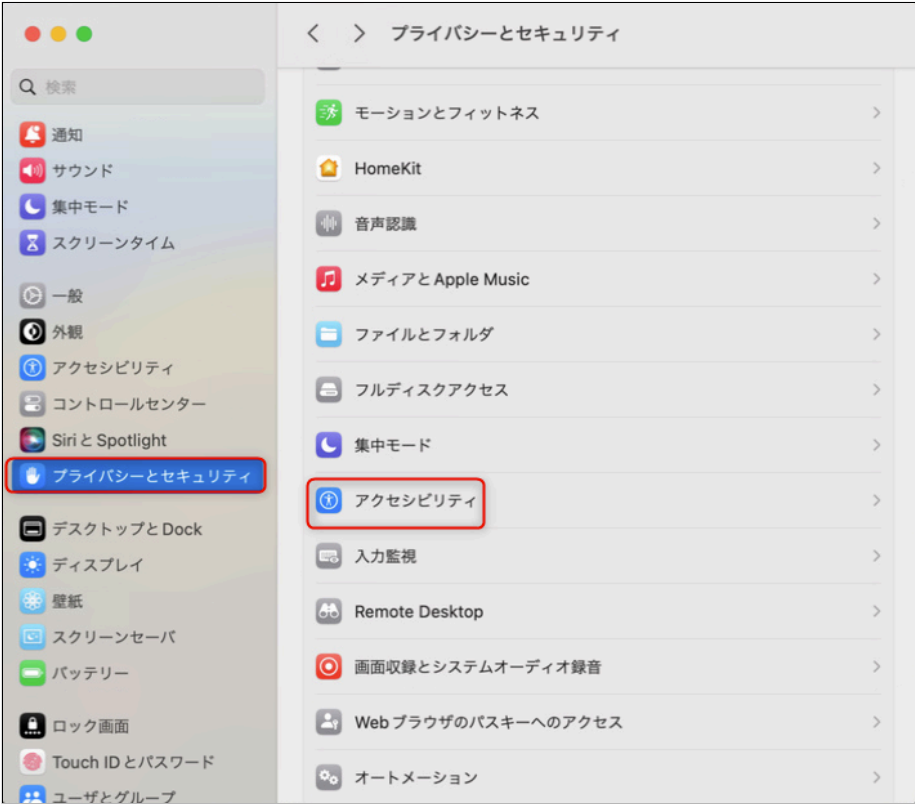Select ディスプレイ in the sidebar
The image size is (915, 804).
pos(97,565)
